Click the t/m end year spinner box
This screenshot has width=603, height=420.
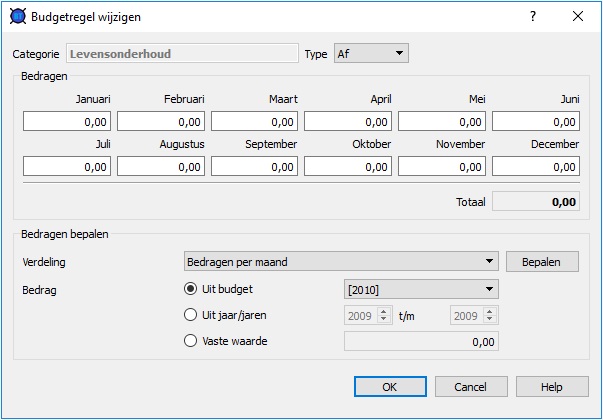tap(468, 316)
